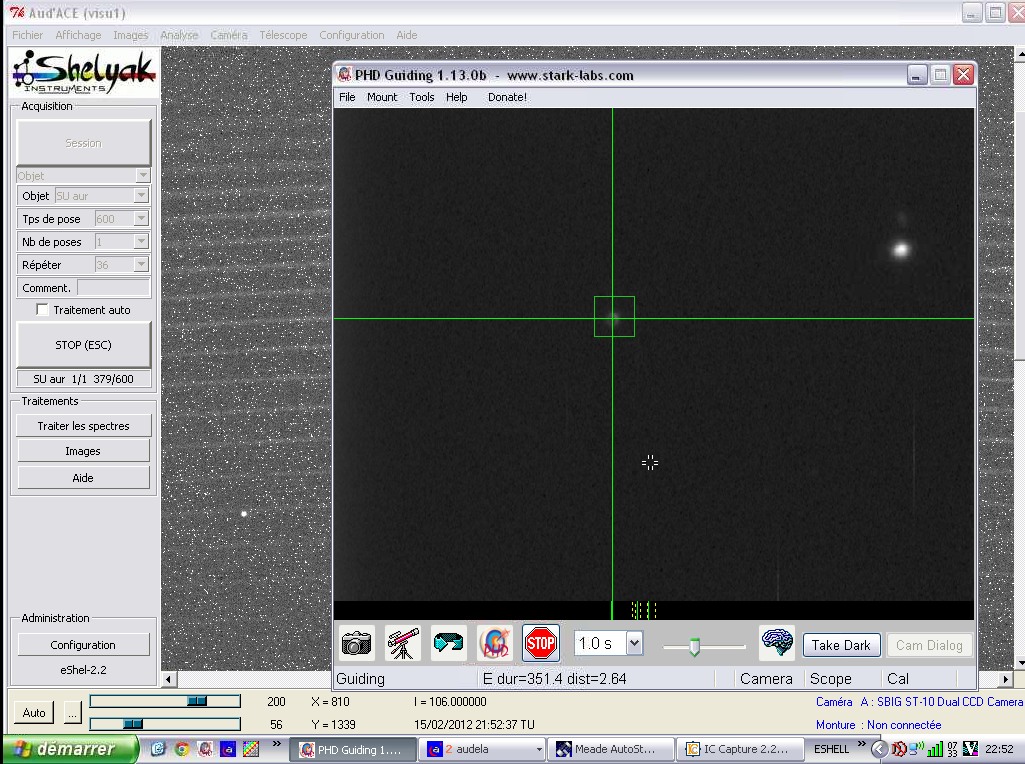
Task: Click the Take Dark button
Action: (841, 645)
